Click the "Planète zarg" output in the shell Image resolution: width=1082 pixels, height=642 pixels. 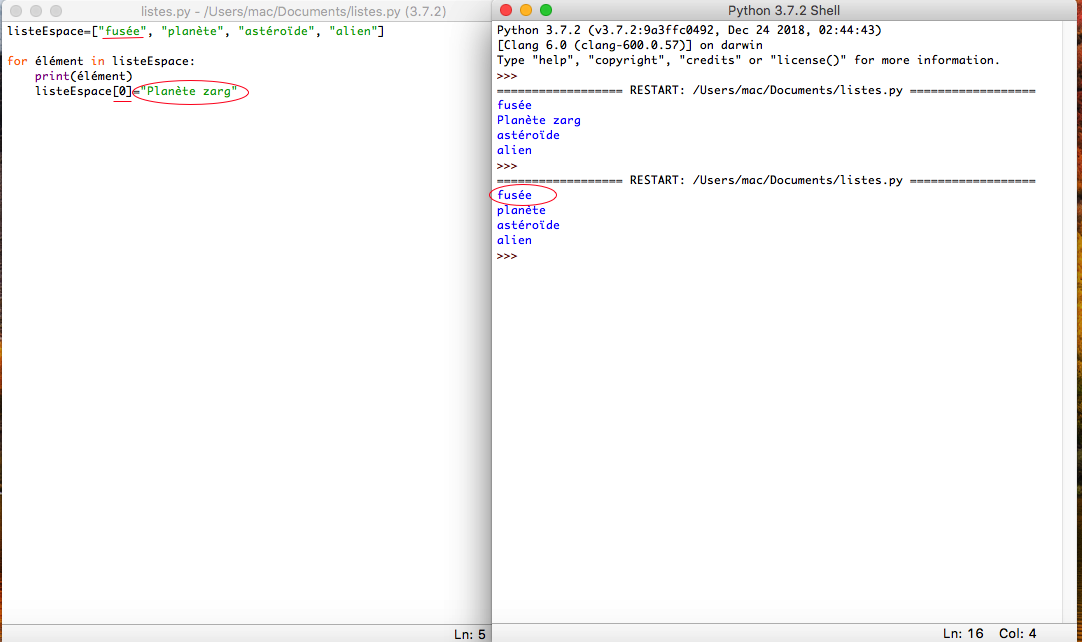(539, 120)
